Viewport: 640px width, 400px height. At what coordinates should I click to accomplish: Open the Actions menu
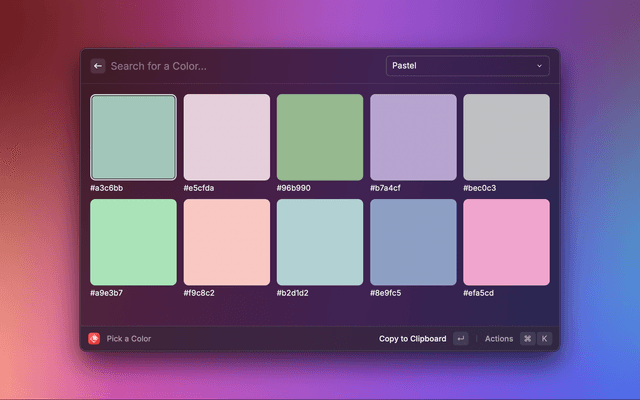[498, 339]
